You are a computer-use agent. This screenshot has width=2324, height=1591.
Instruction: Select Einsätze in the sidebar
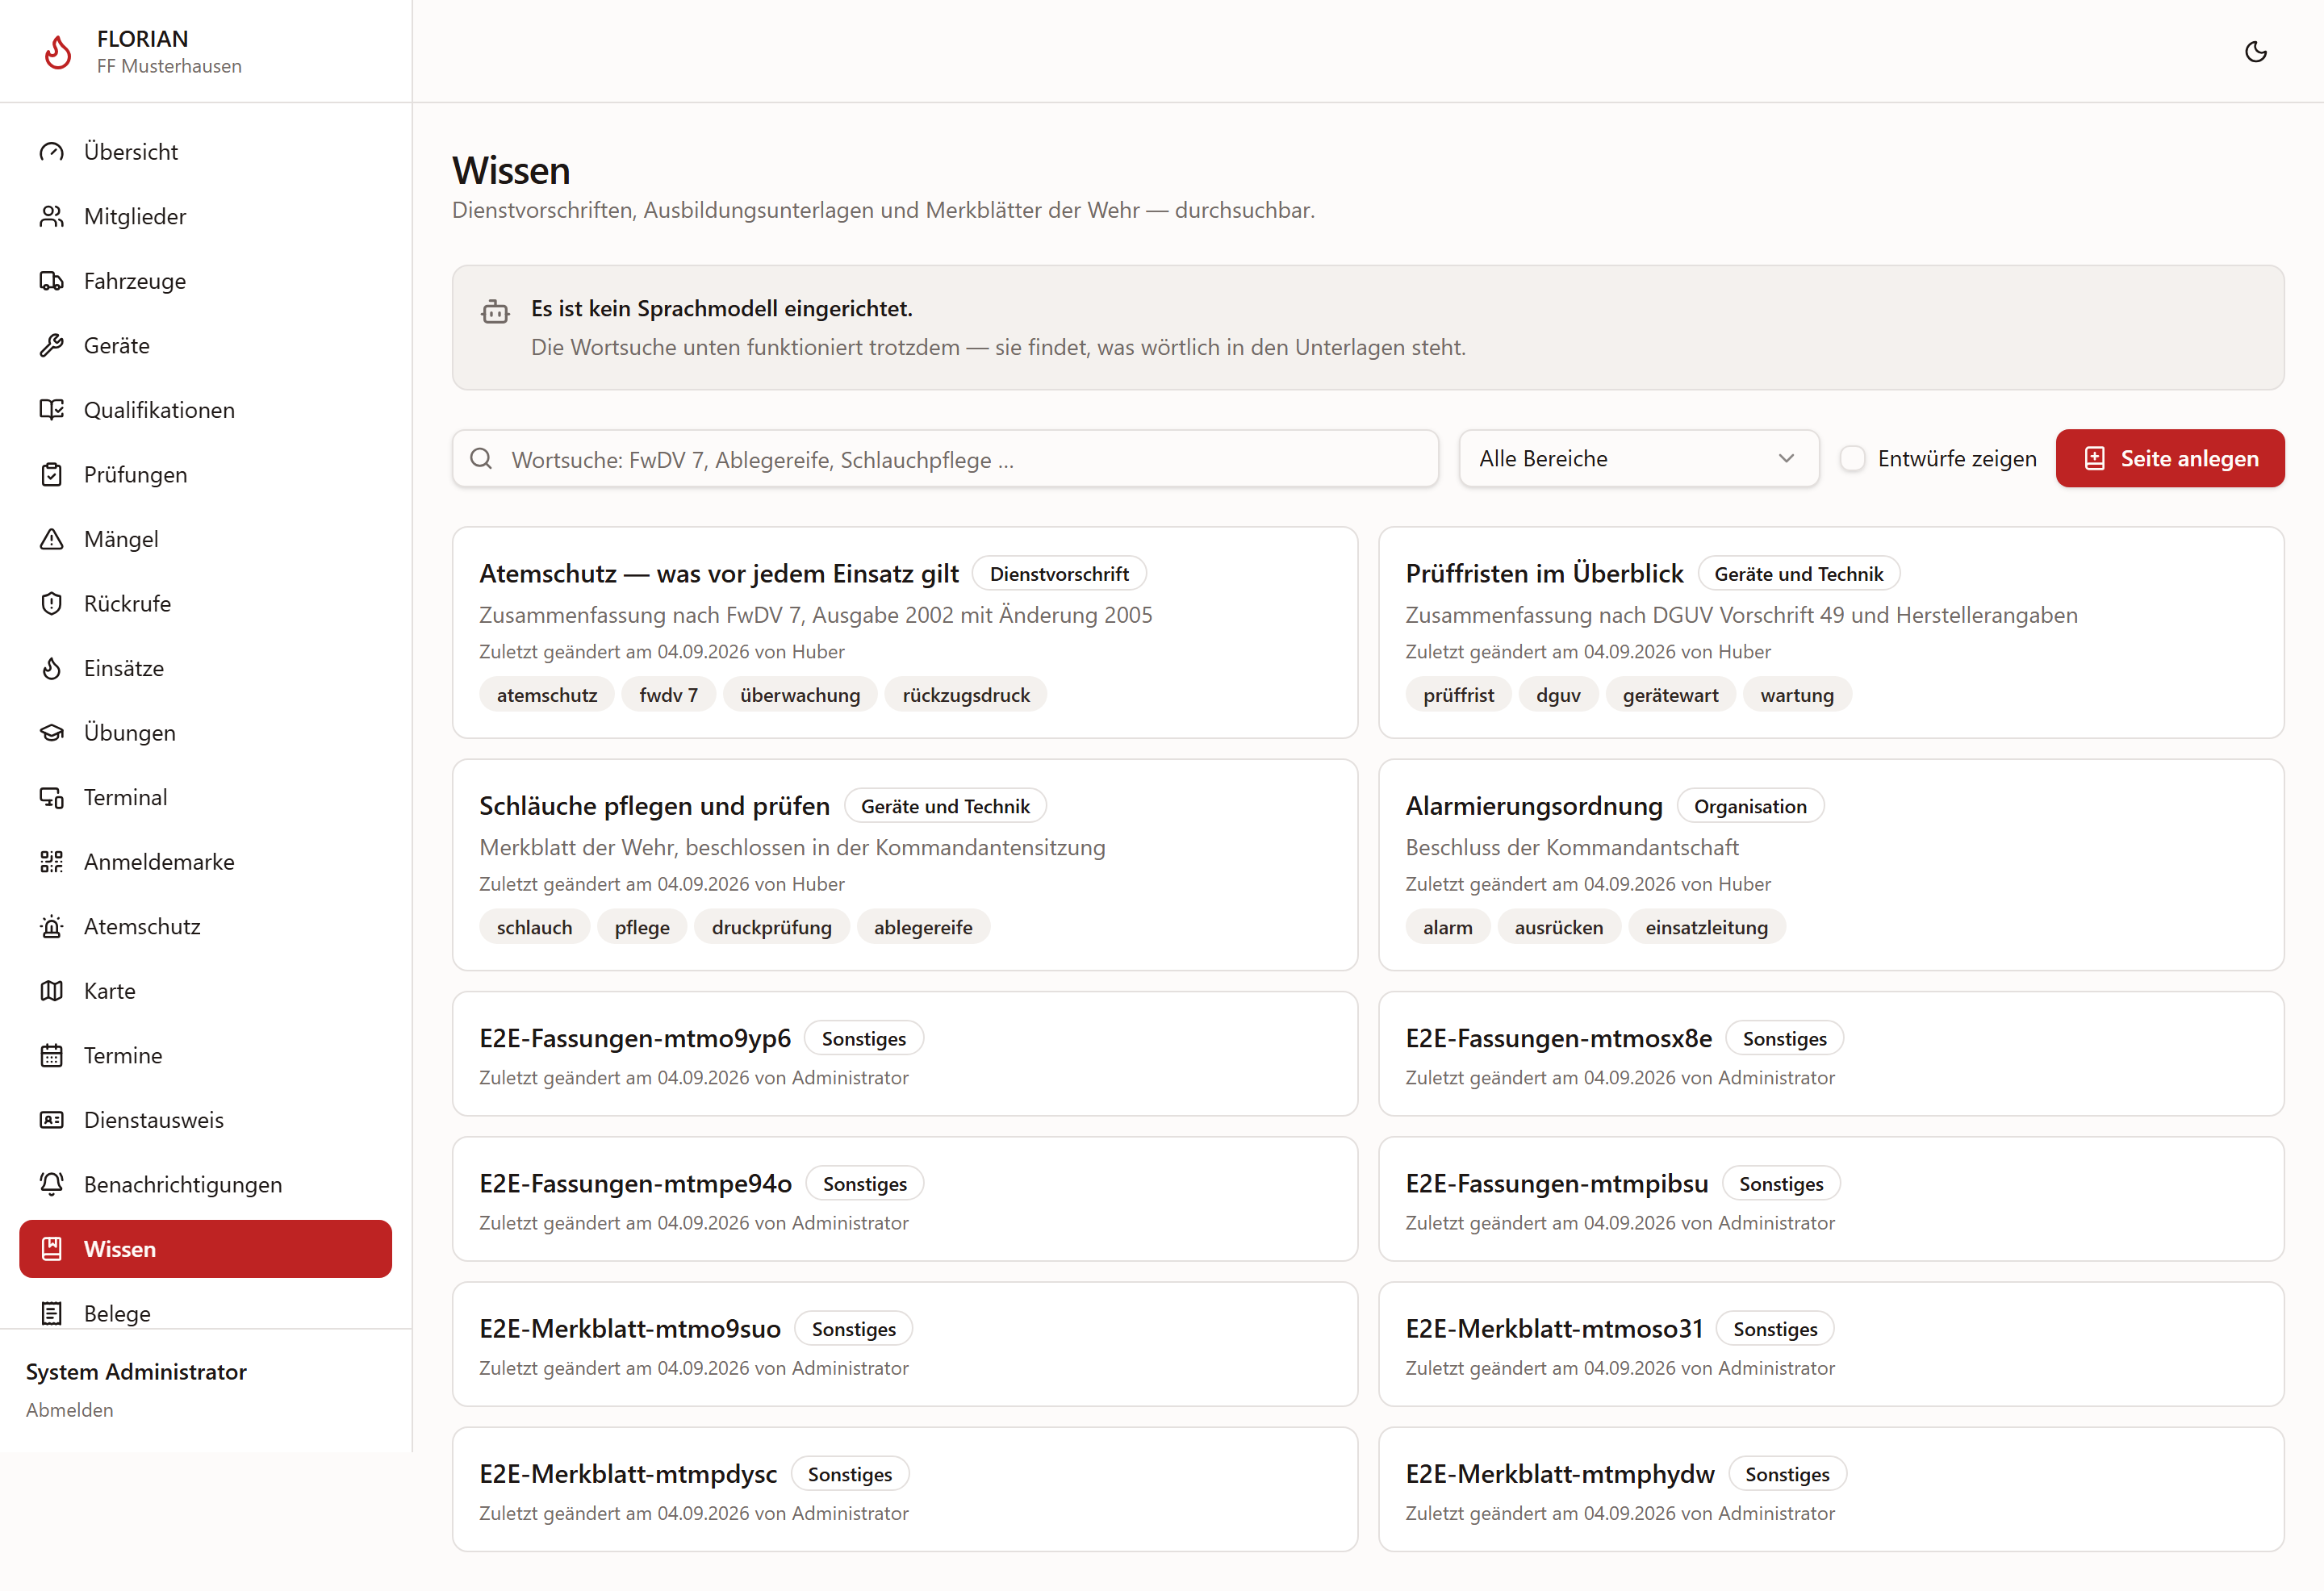pyautogui.click(x=205, y=668)
